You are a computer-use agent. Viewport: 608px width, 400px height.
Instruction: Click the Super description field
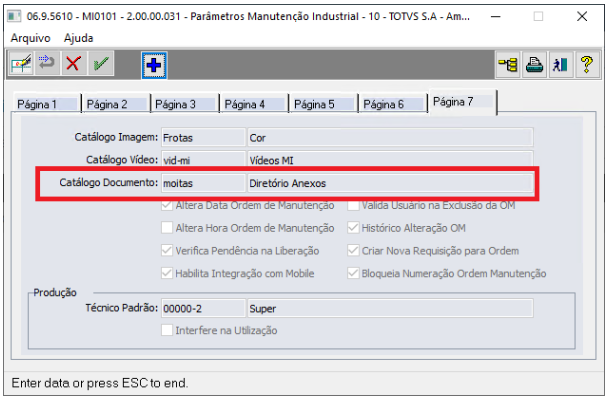(x=390, y=309)
